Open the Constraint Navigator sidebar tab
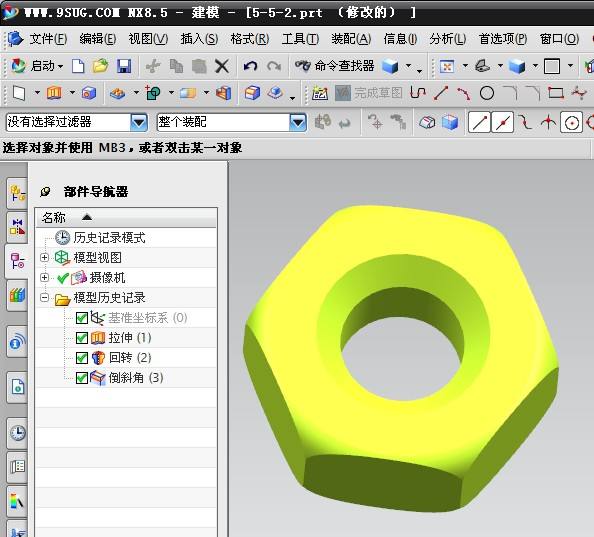 pyautogui.click(x=17, y=227)
